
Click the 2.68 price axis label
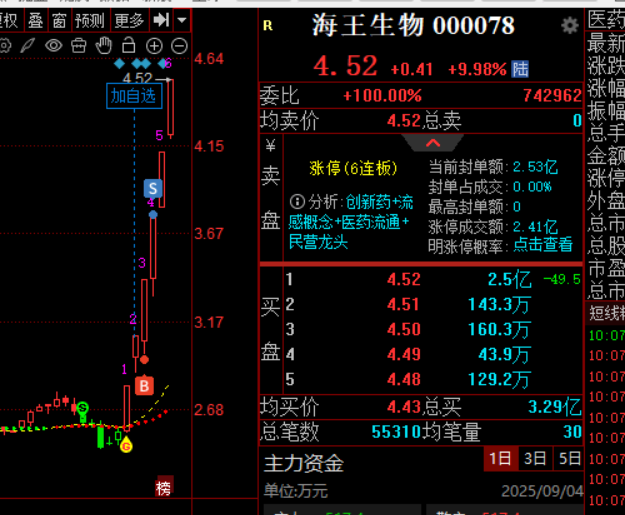pyautogui.click(x=209, y=410)
